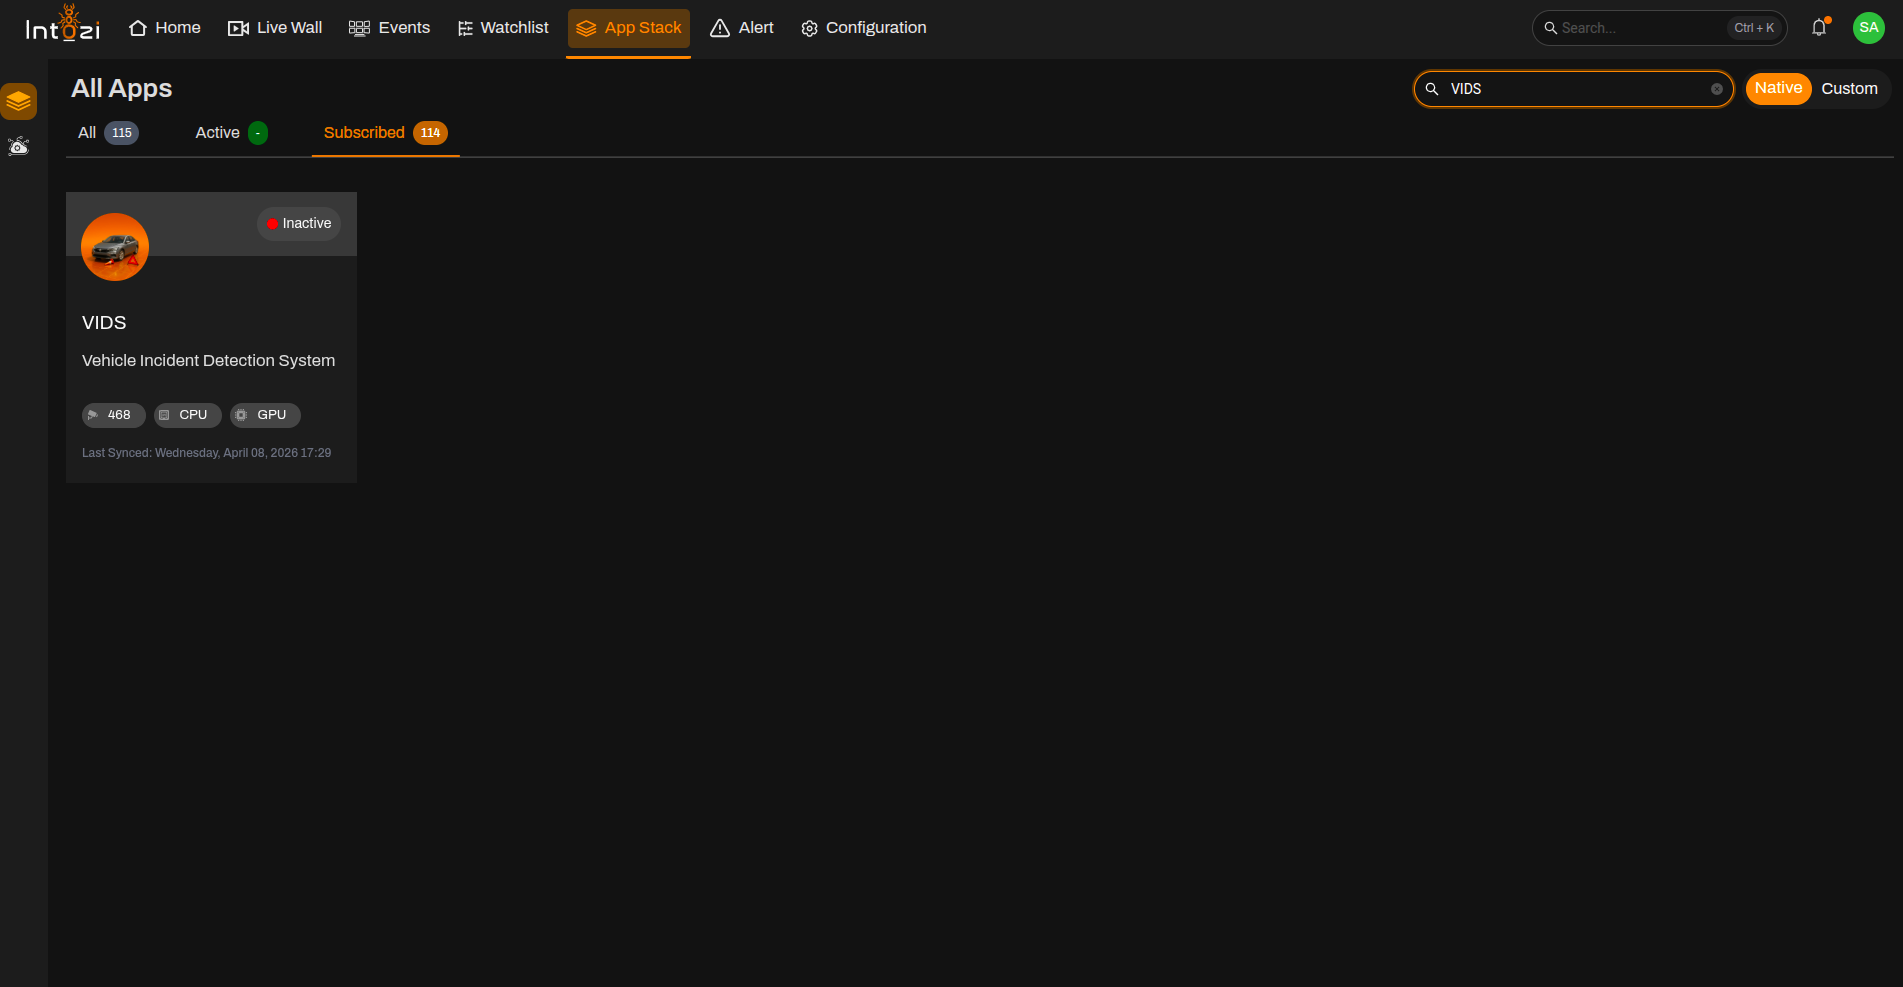Click the Live Wall camera icon
This screenshot has width=1903, height=987.
click(x=238, y=28)
